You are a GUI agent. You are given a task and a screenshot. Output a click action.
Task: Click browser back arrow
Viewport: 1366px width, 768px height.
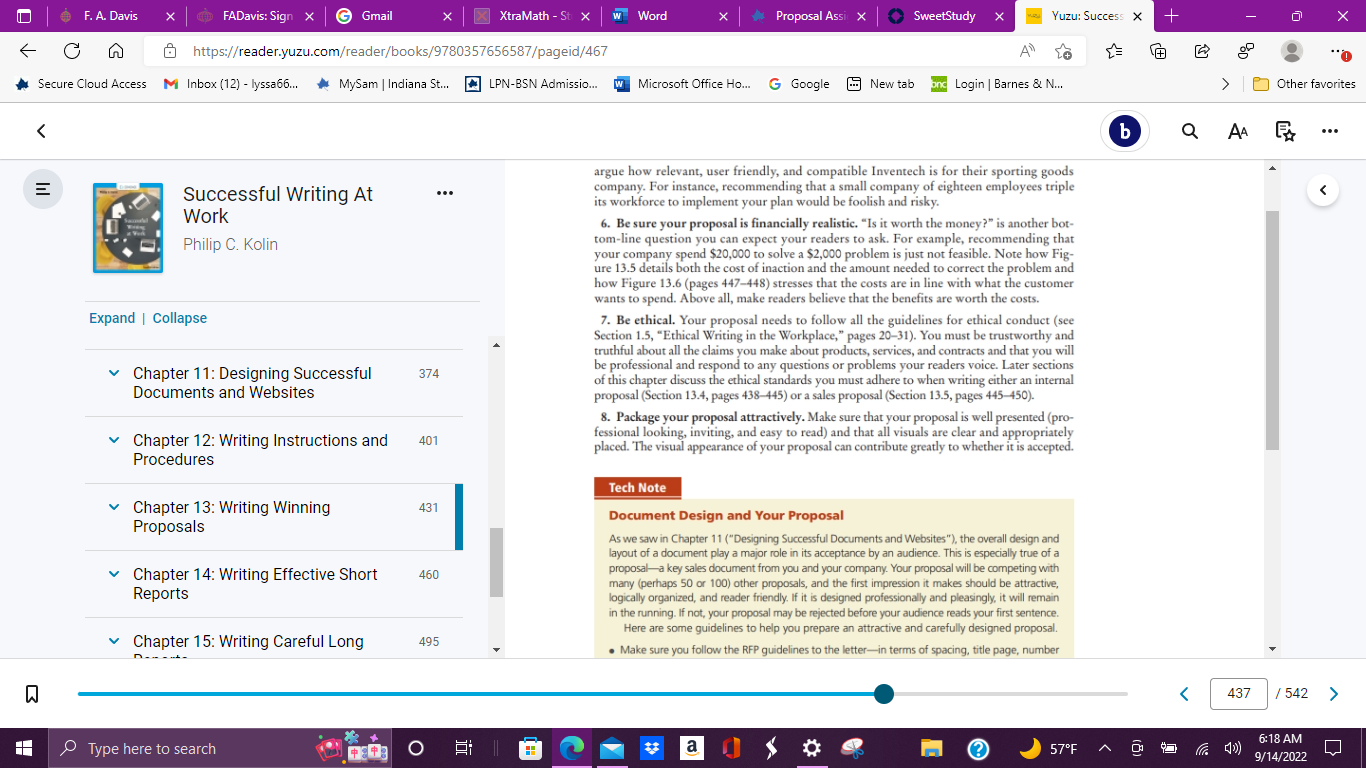pos(28,51)
